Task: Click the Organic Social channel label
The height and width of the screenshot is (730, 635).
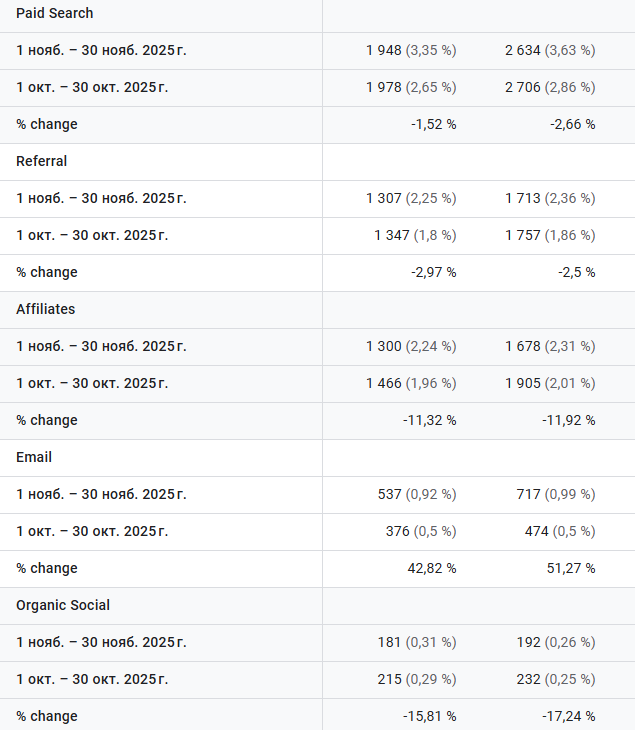Action: click(63, 605)
